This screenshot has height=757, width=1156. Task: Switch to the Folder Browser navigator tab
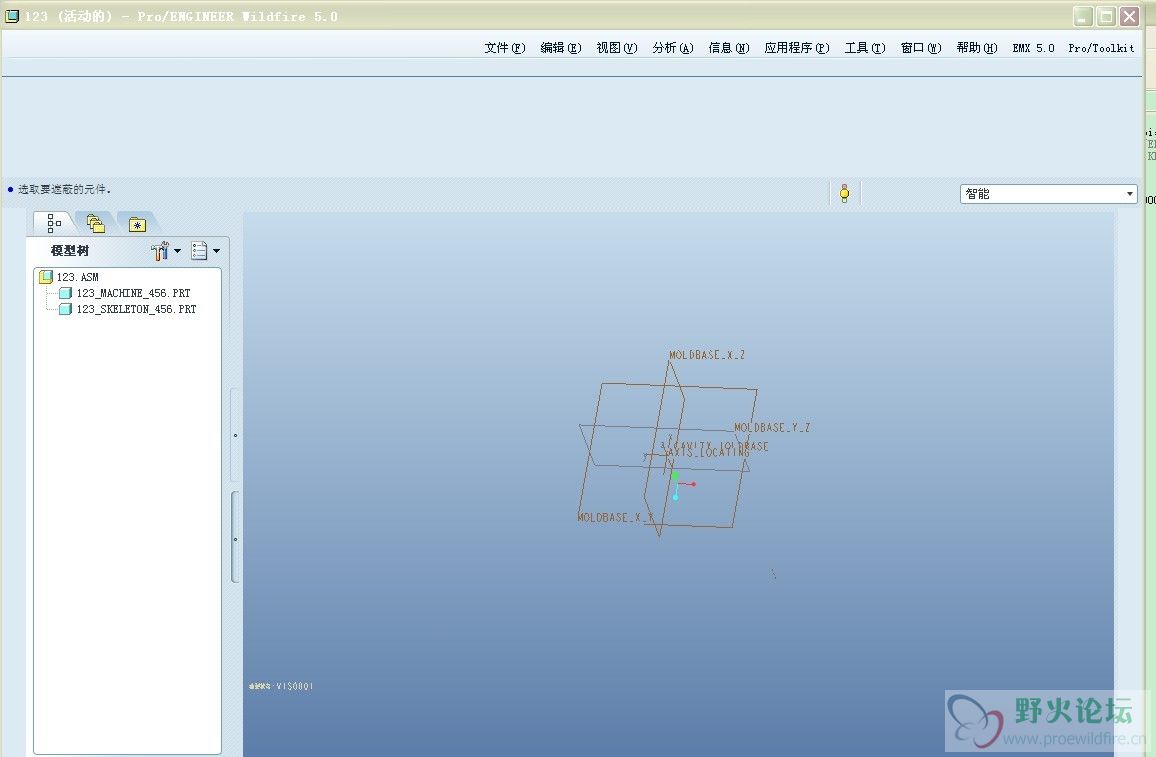click(95, 223)
